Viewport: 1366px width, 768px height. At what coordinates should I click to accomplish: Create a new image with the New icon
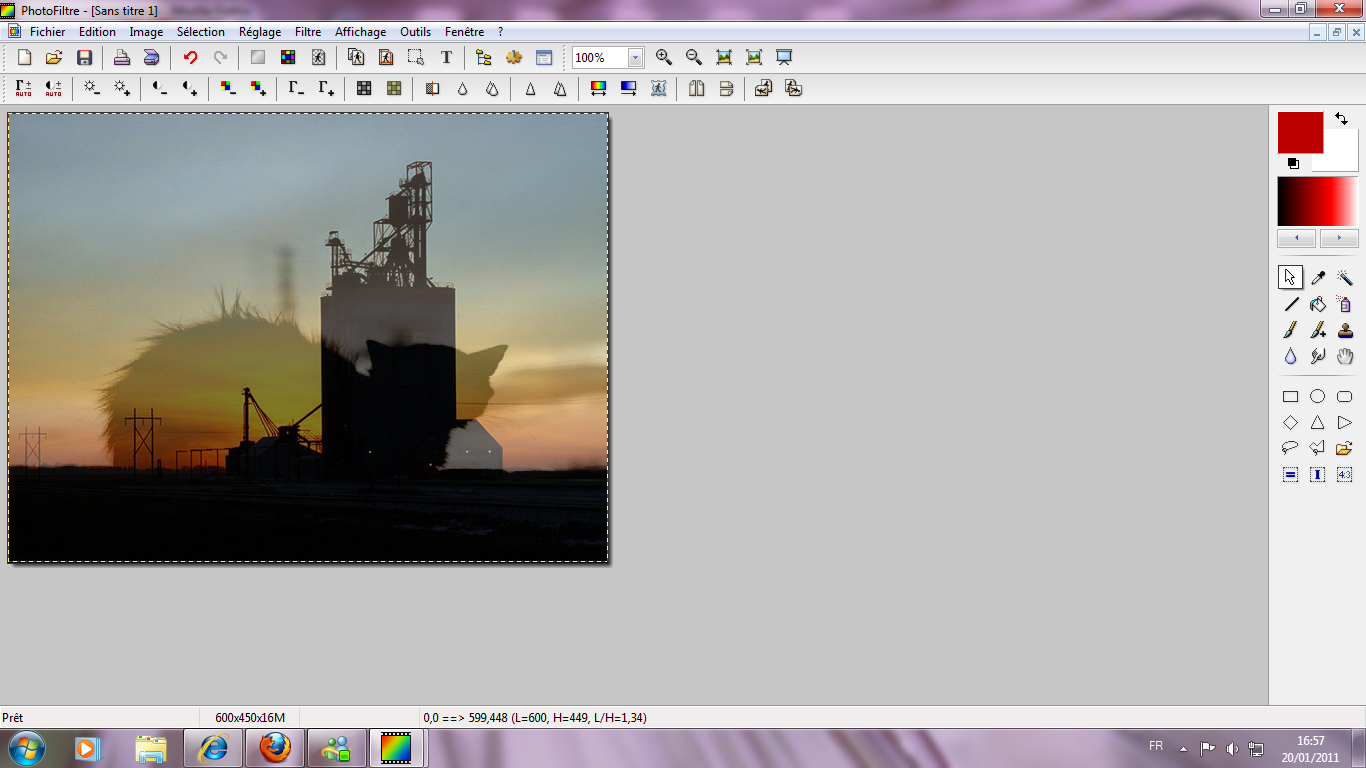tap(25, 58)
